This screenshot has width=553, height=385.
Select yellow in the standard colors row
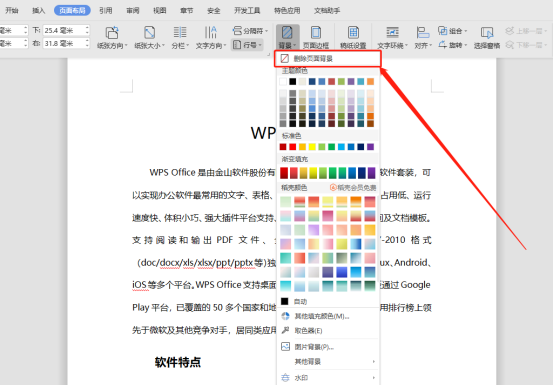point(312,147)
